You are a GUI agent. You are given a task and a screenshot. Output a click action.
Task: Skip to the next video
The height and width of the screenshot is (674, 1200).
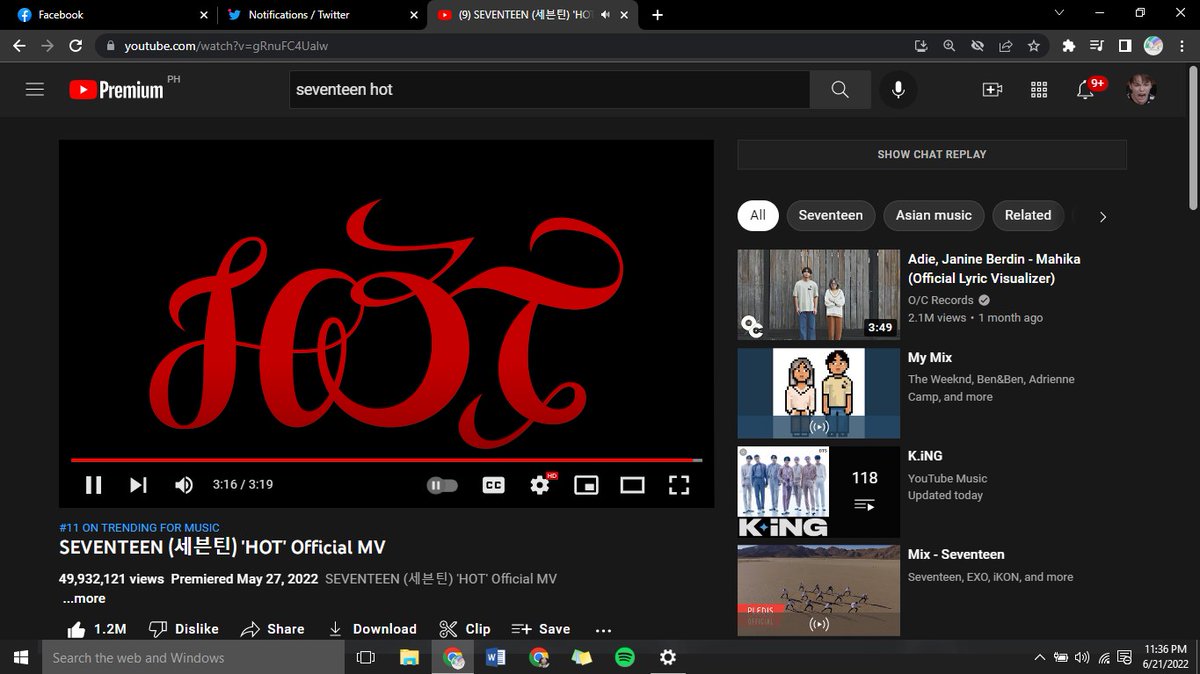pyautogui.click(x=138, y=485)
